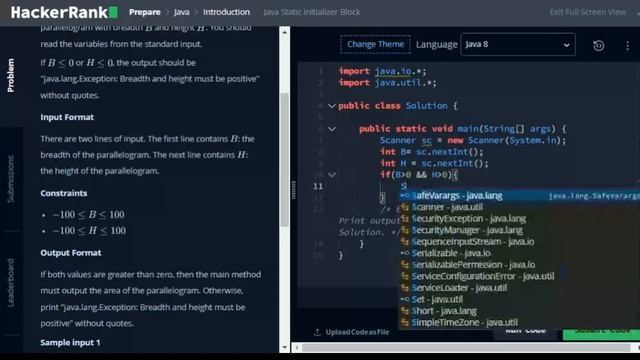
Task: Open the Problem side tab
Action: pos(11,75)
